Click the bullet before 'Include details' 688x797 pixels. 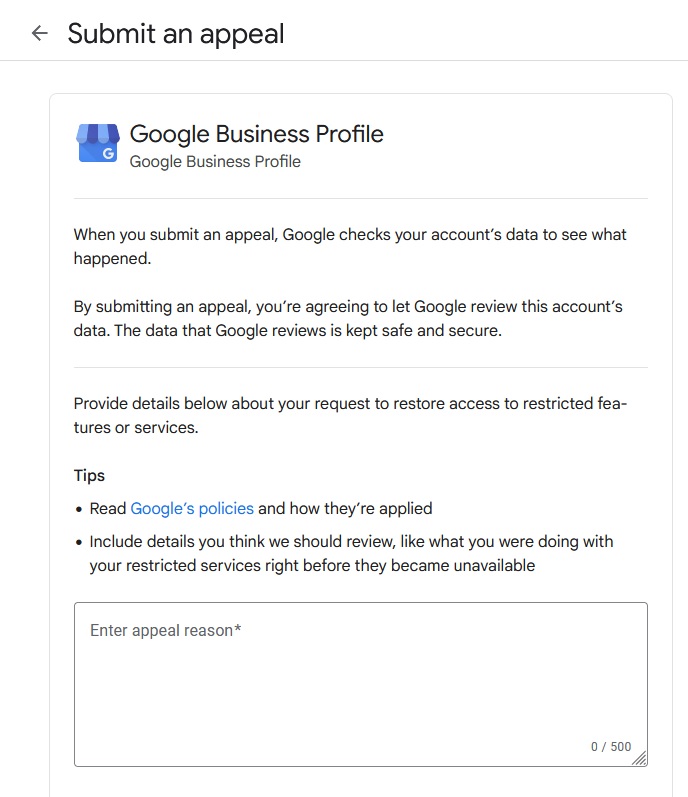click(79, 542)
